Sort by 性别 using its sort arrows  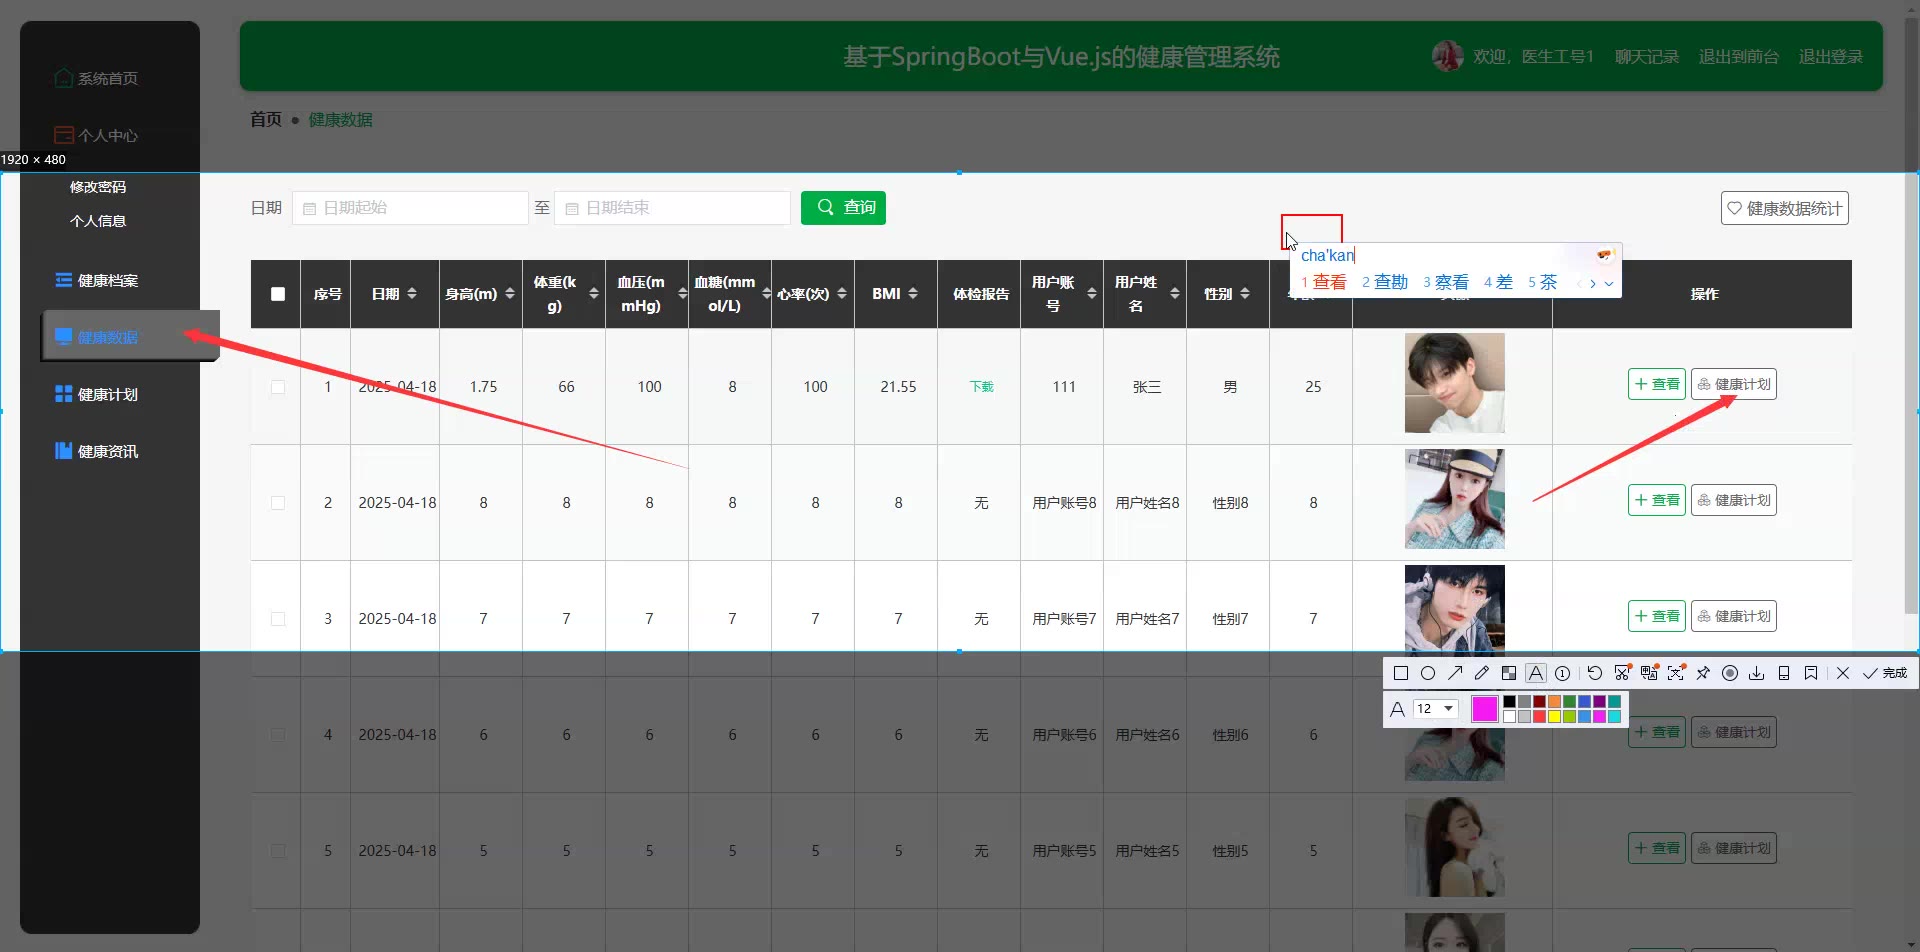tap(1245, 294)
